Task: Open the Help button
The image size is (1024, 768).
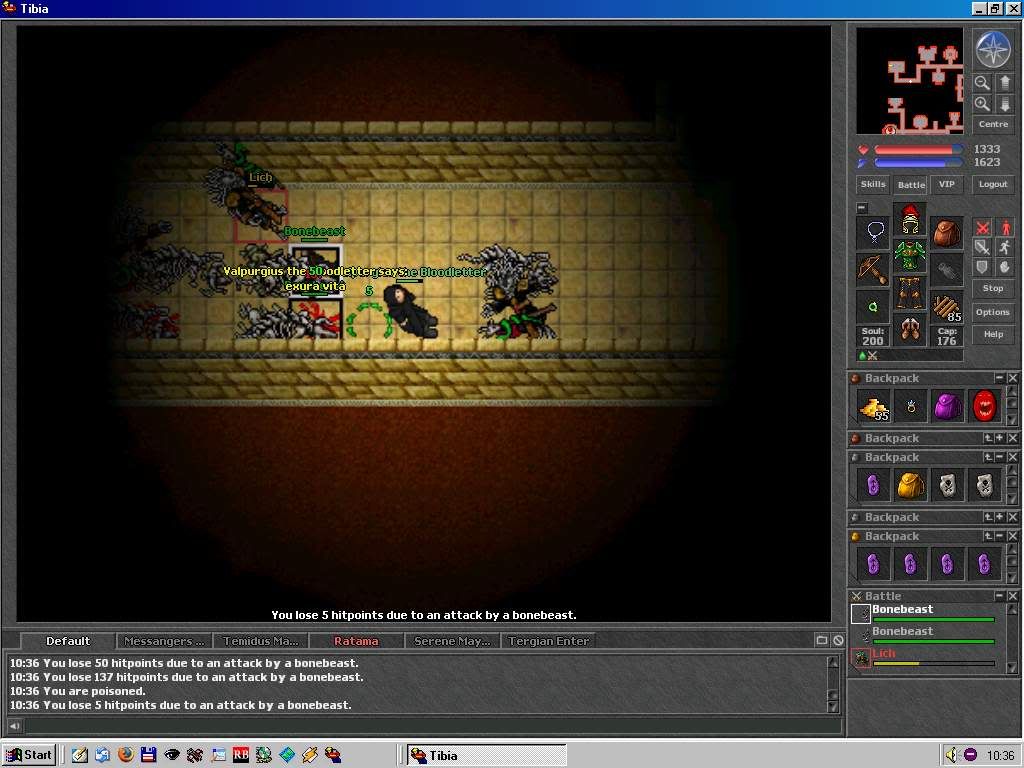Action: click(x=993, y=334)
